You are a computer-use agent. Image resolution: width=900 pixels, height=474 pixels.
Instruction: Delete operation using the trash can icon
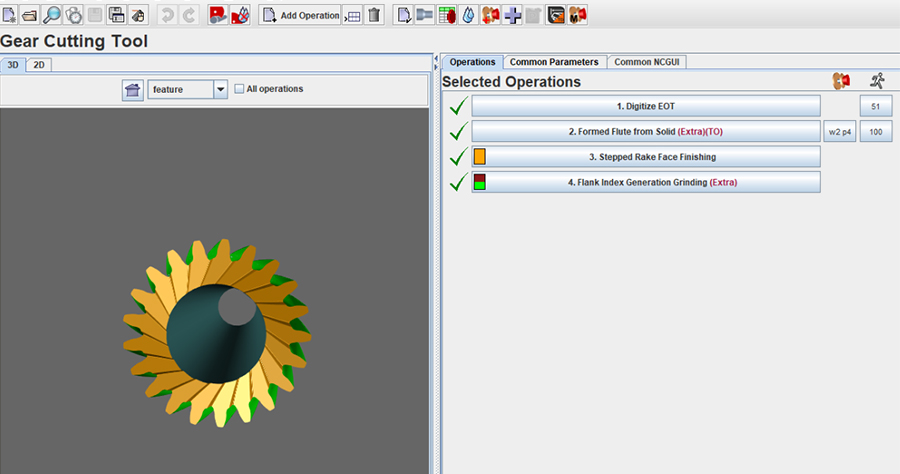pos(375,15)
